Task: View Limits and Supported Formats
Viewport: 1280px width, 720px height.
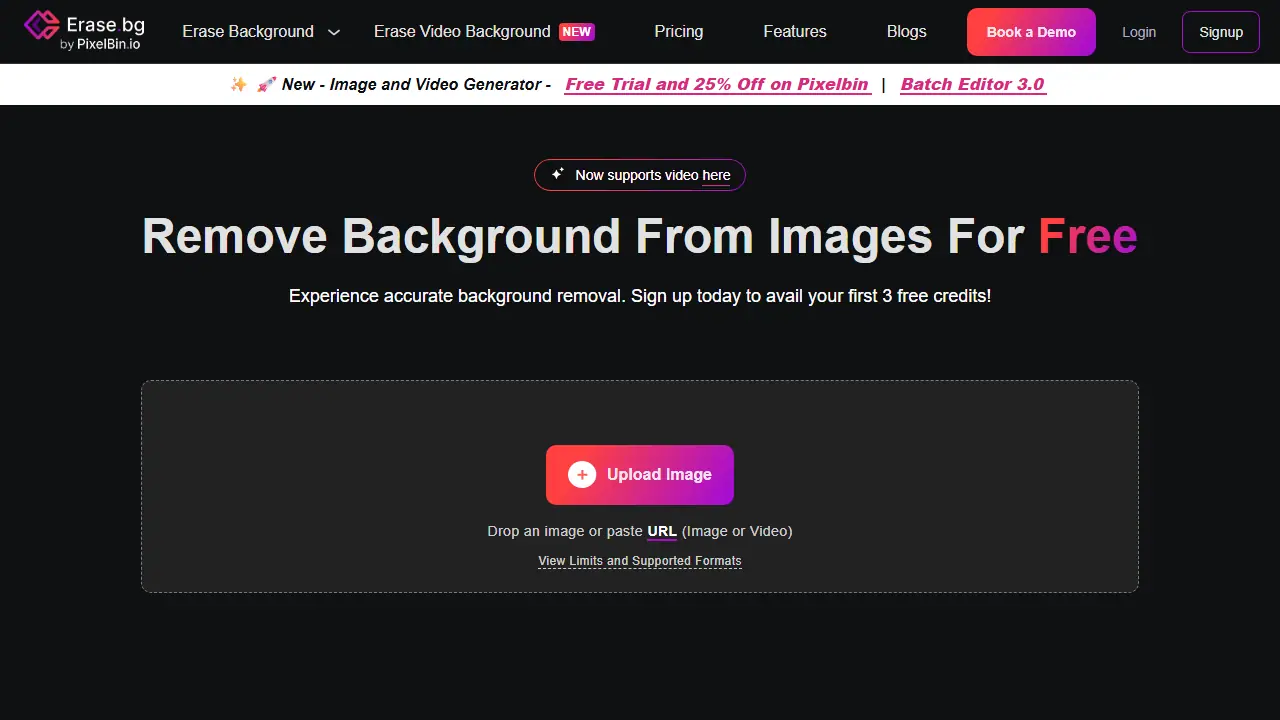Action: tap(640, 561)
